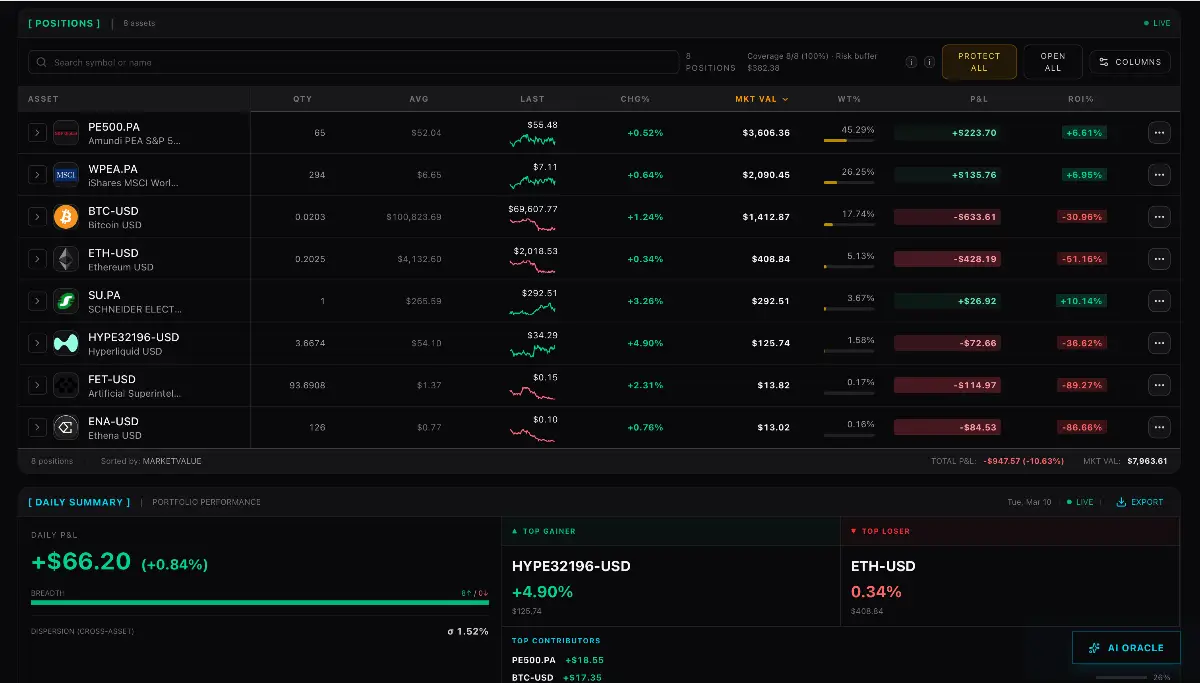Click the SU.PA price sparkline chart
The height and width of the screenshot is (683, 1200).
(532, 308)
